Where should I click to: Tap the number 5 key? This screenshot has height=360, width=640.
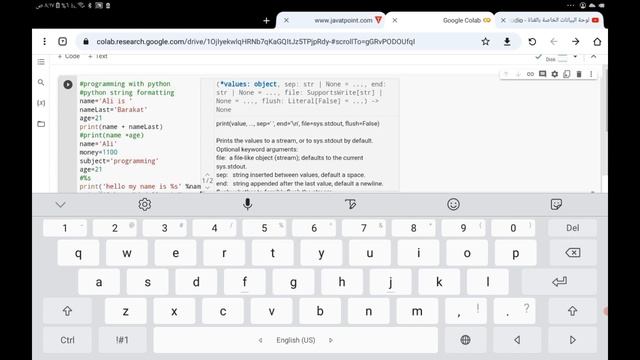coord(264,228)
